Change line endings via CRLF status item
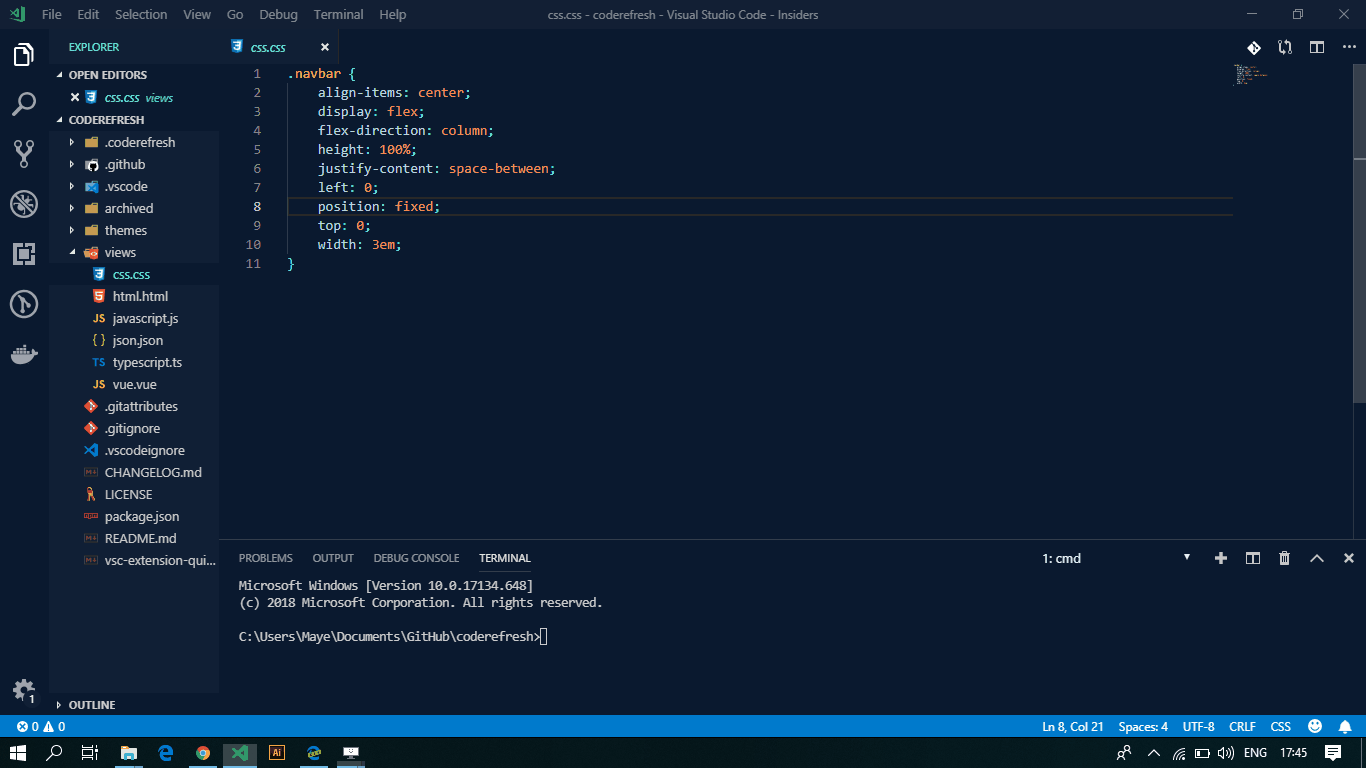 (1242, 727)
